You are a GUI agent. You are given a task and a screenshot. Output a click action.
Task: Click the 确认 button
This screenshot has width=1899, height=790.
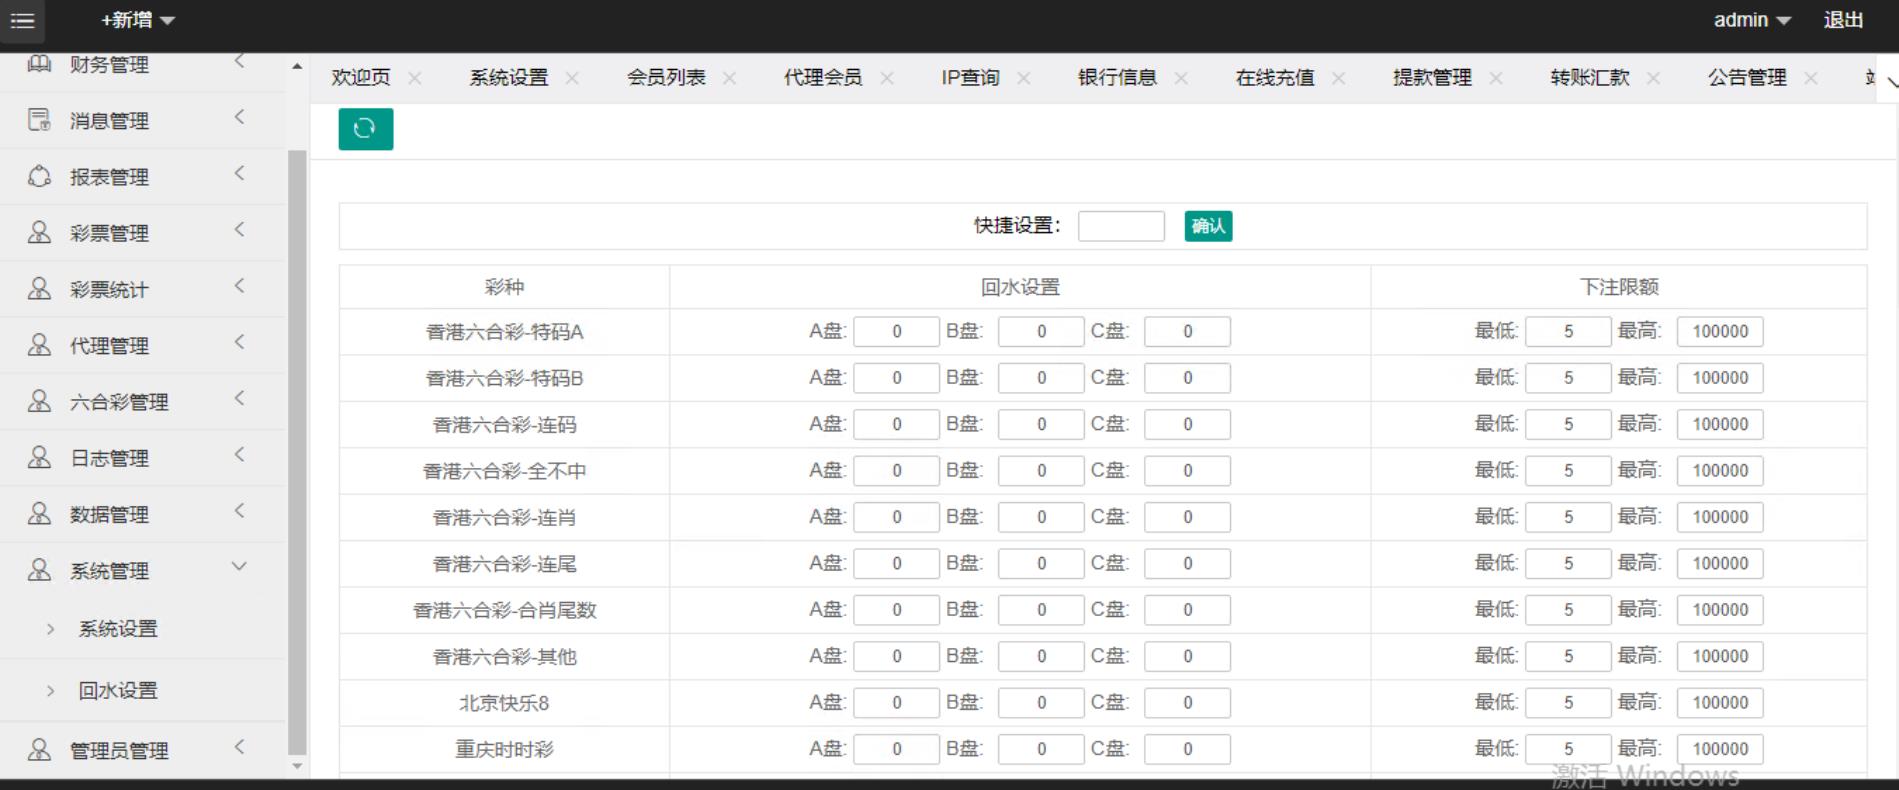pyautogui.click(x=1208, y=226)
